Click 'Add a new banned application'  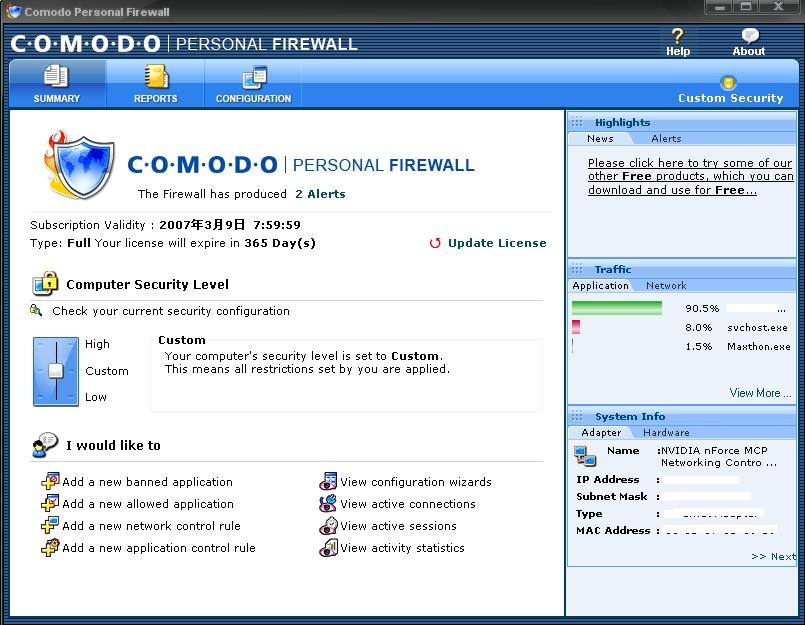(x=147, y=482)
